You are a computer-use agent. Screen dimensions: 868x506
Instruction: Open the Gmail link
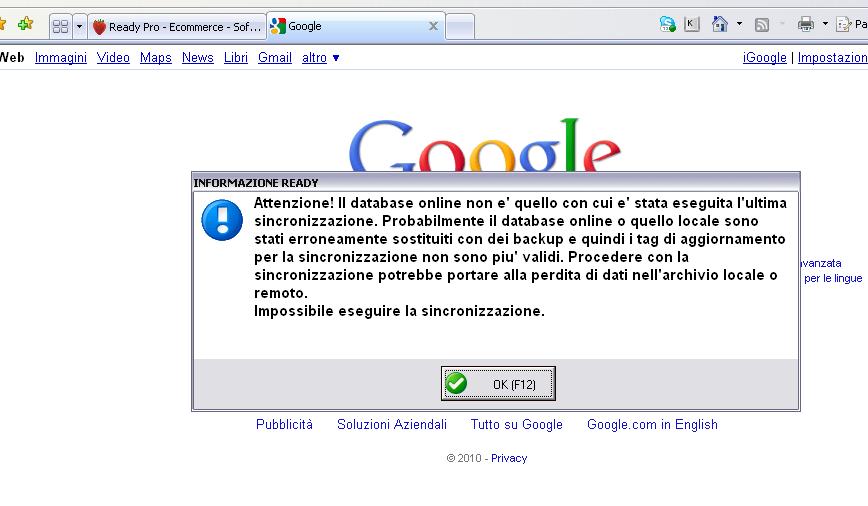click(x=275, y=58)
